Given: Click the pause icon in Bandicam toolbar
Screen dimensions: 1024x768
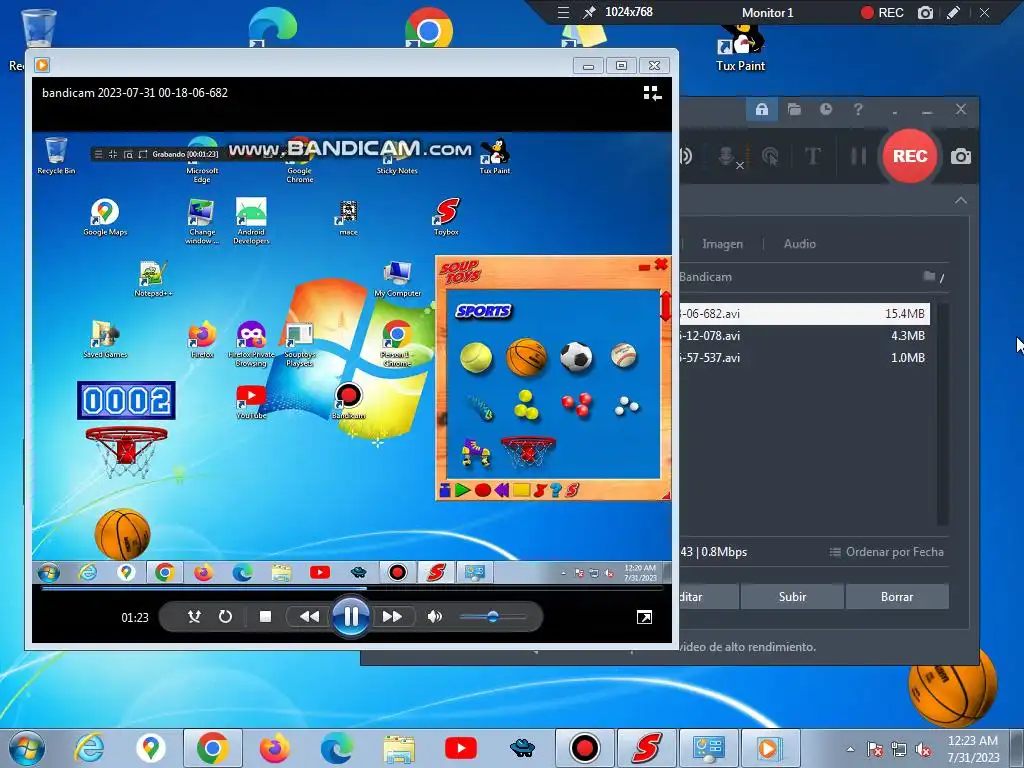Looking at the screenshot, I should click(858, 157).
